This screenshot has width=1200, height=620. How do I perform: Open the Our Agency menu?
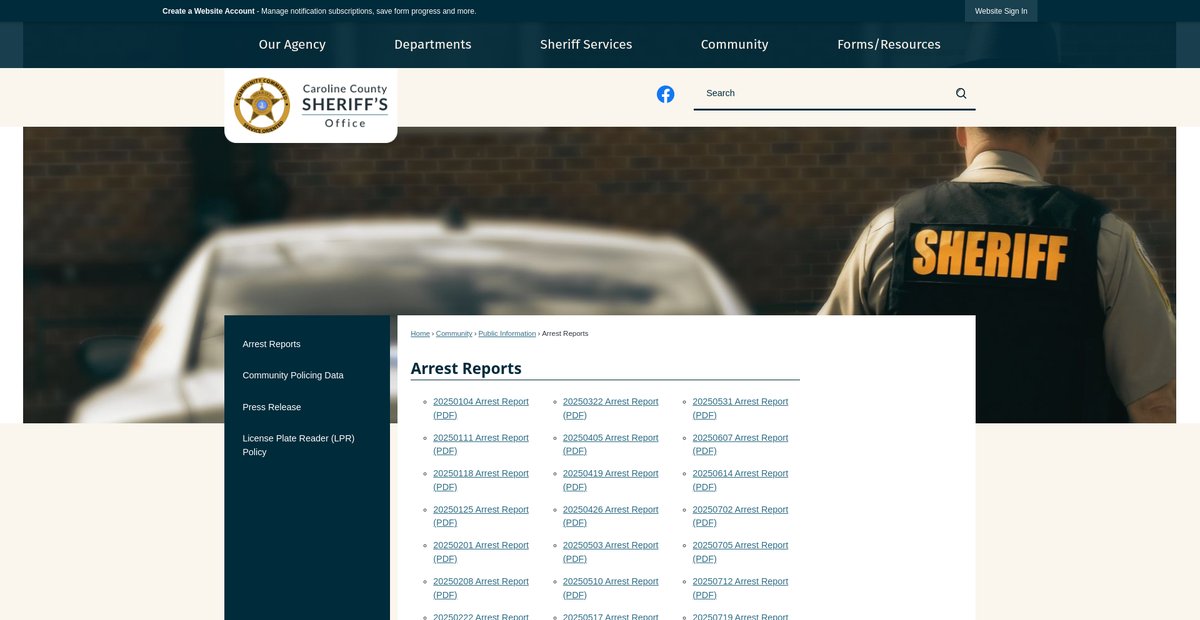click(x=292, y=44)
